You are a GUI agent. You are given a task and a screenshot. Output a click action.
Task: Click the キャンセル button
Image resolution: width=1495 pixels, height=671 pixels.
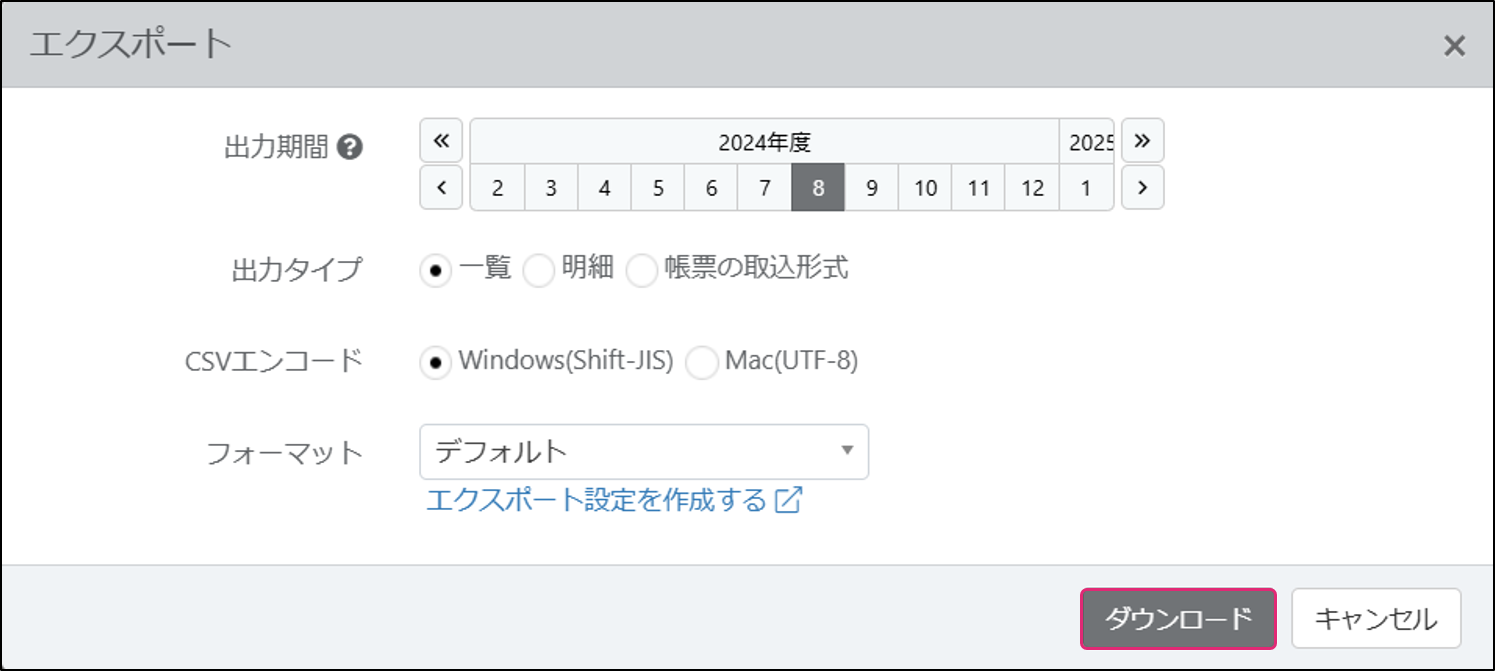click(x=1376, y=619)
